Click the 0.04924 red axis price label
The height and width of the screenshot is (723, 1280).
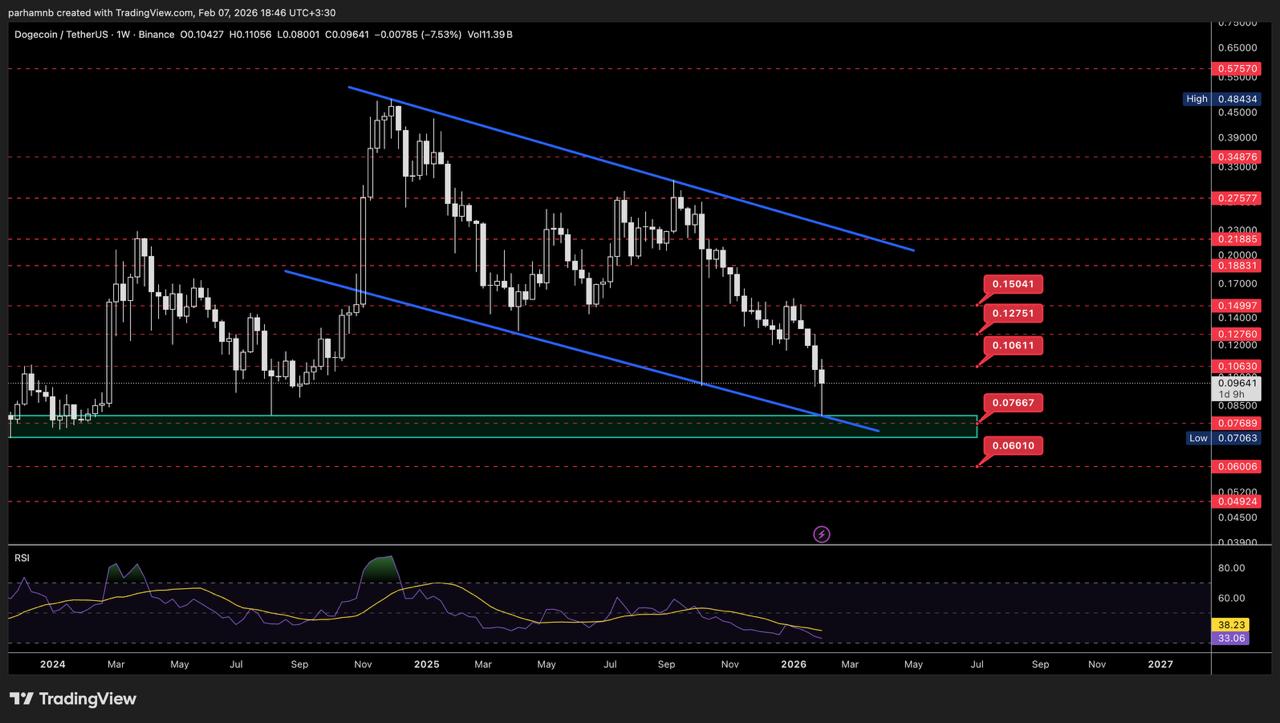tap(1236, 501)
